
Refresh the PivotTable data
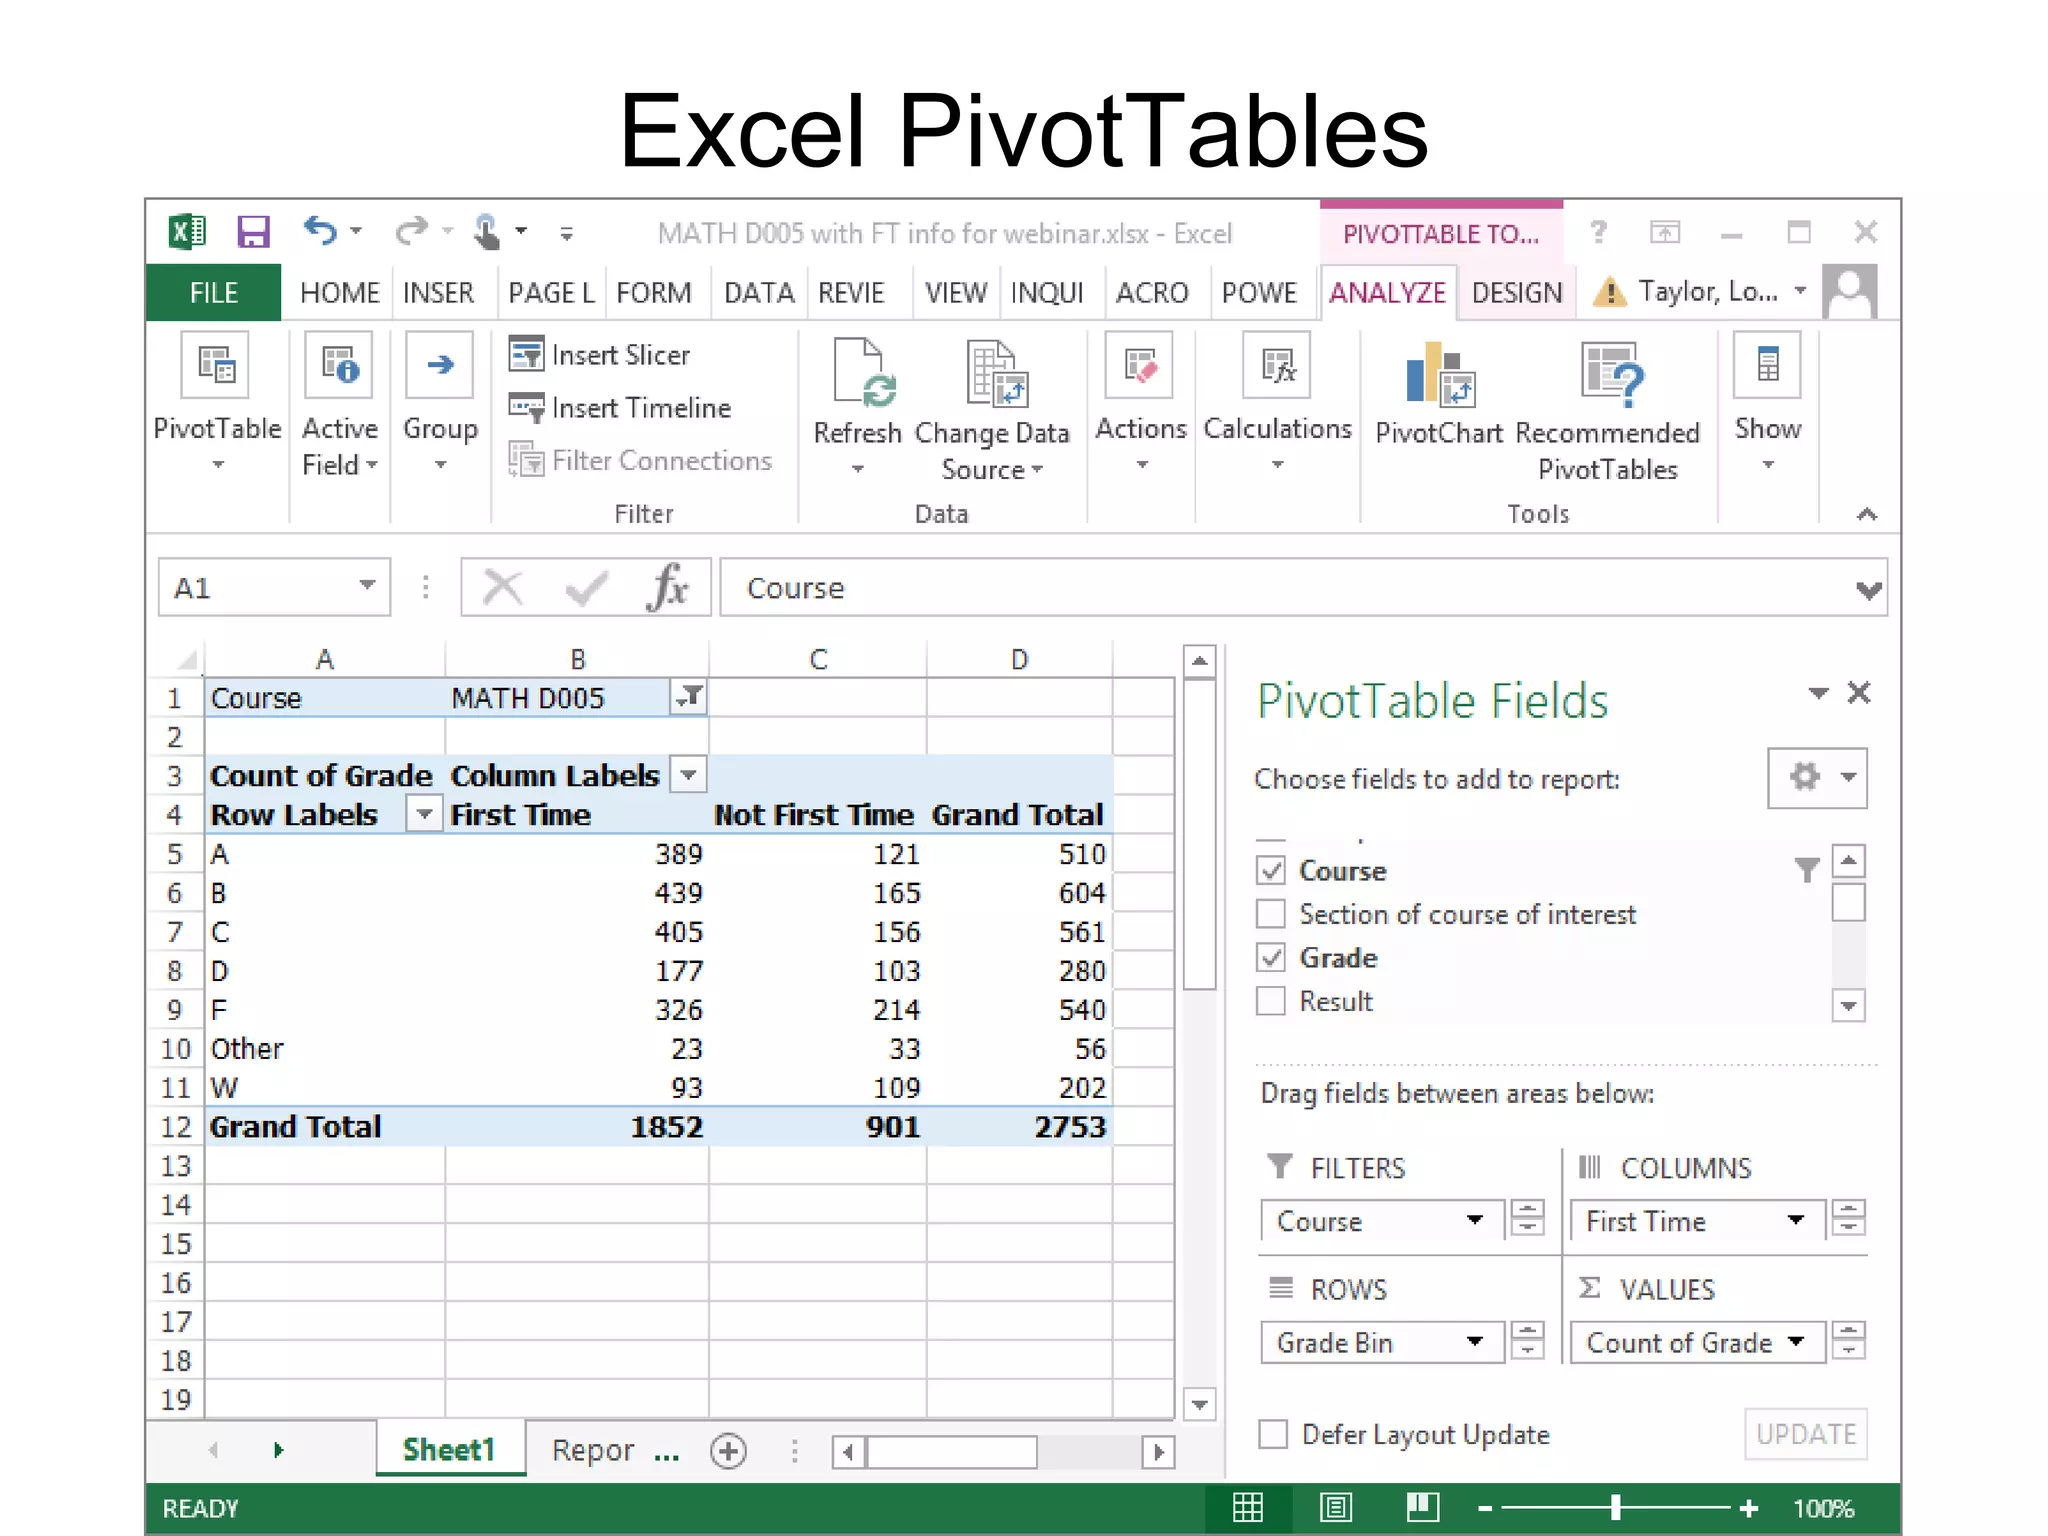(858, 406)
